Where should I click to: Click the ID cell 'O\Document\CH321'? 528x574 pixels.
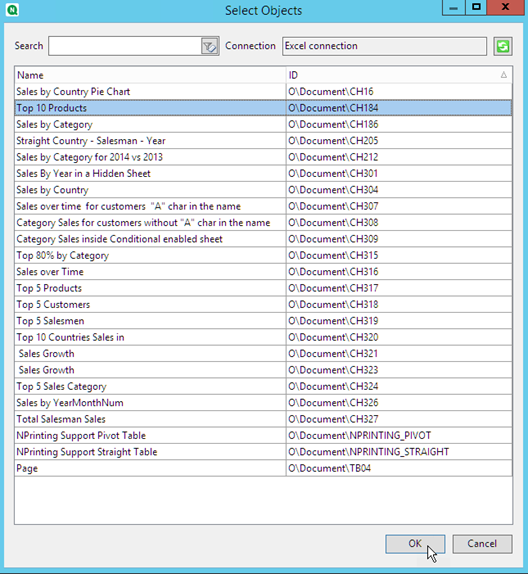click(399, 354)
